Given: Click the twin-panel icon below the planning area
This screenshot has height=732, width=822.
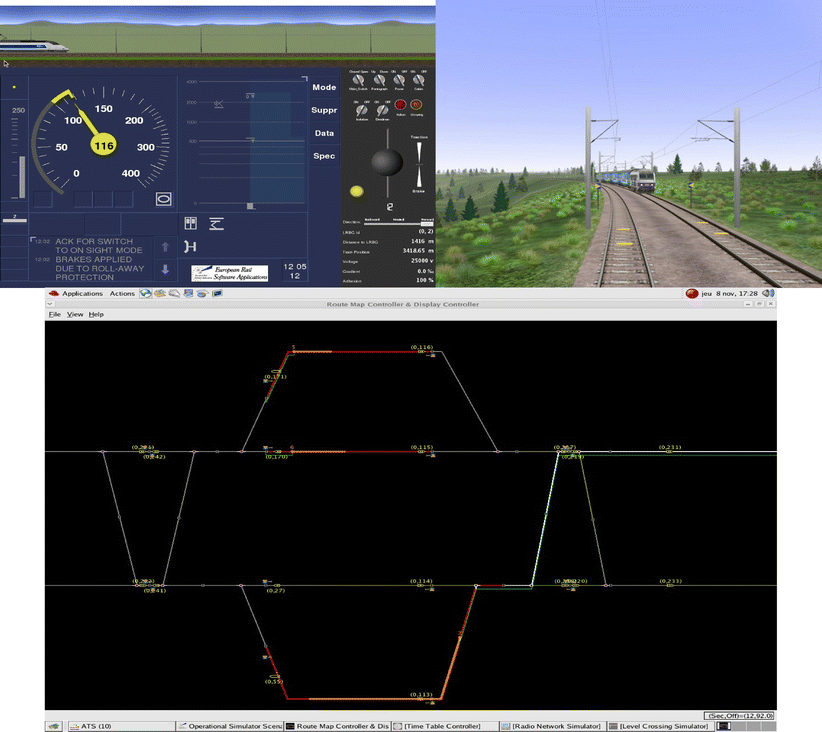Looking at the screenshot, I should pyautogui.click(x=192, y=224).
